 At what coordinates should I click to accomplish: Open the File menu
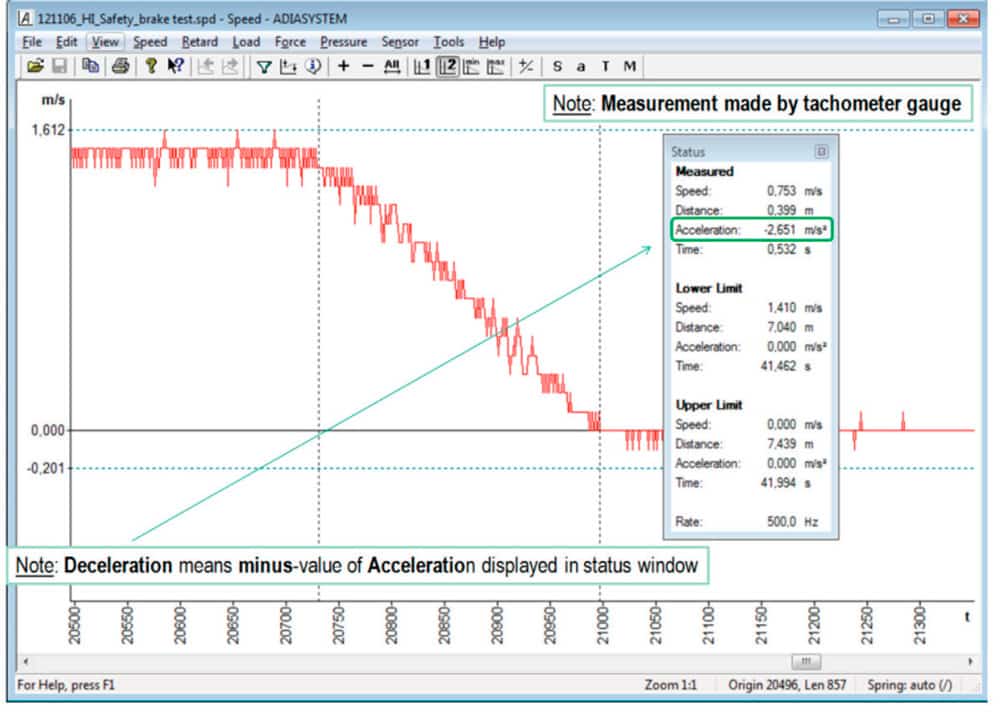pos(32,42)
